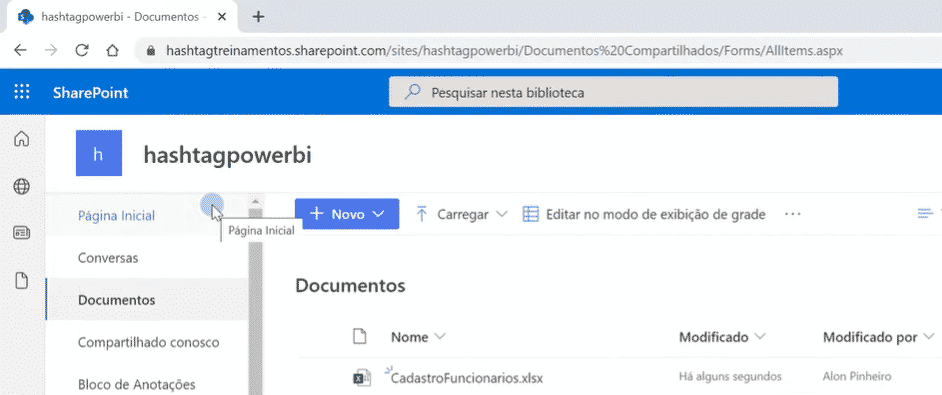
Task: Switch to the hashtagpowerbi - Documentos browser tab
Action: click(x=123, y=17)
